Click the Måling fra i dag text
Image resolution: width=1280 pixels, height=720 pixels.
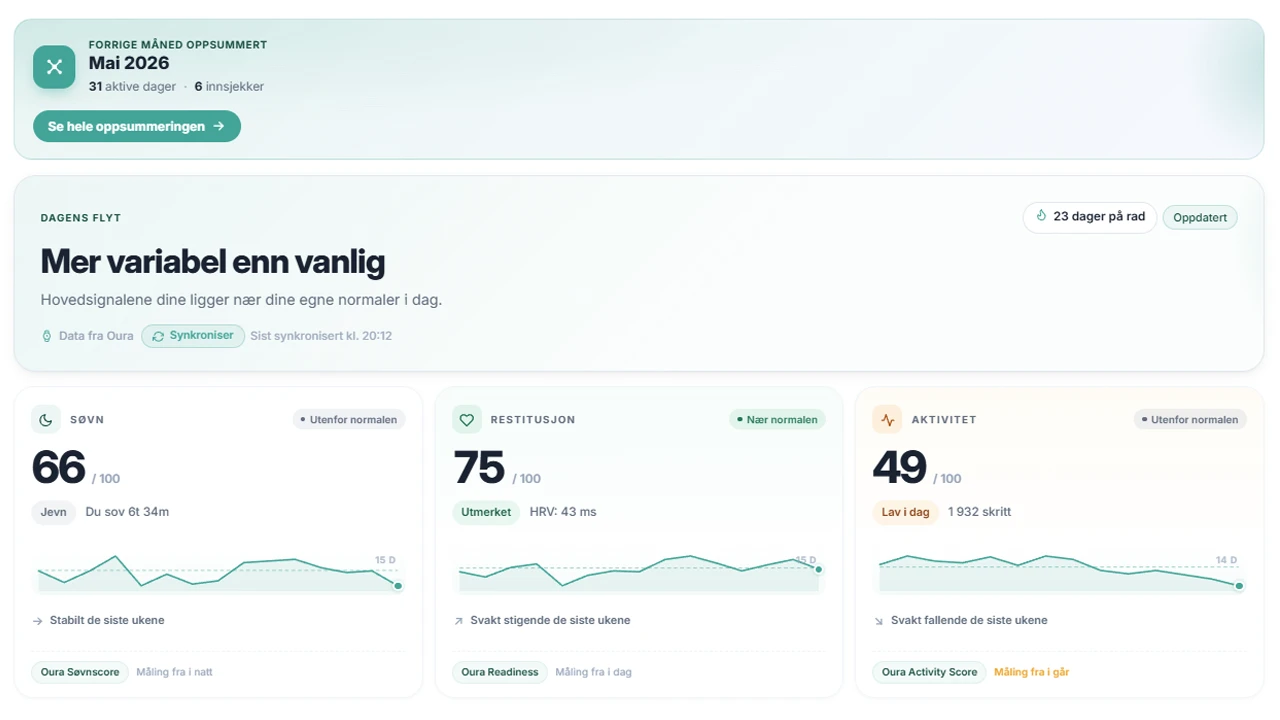(594, 672)
